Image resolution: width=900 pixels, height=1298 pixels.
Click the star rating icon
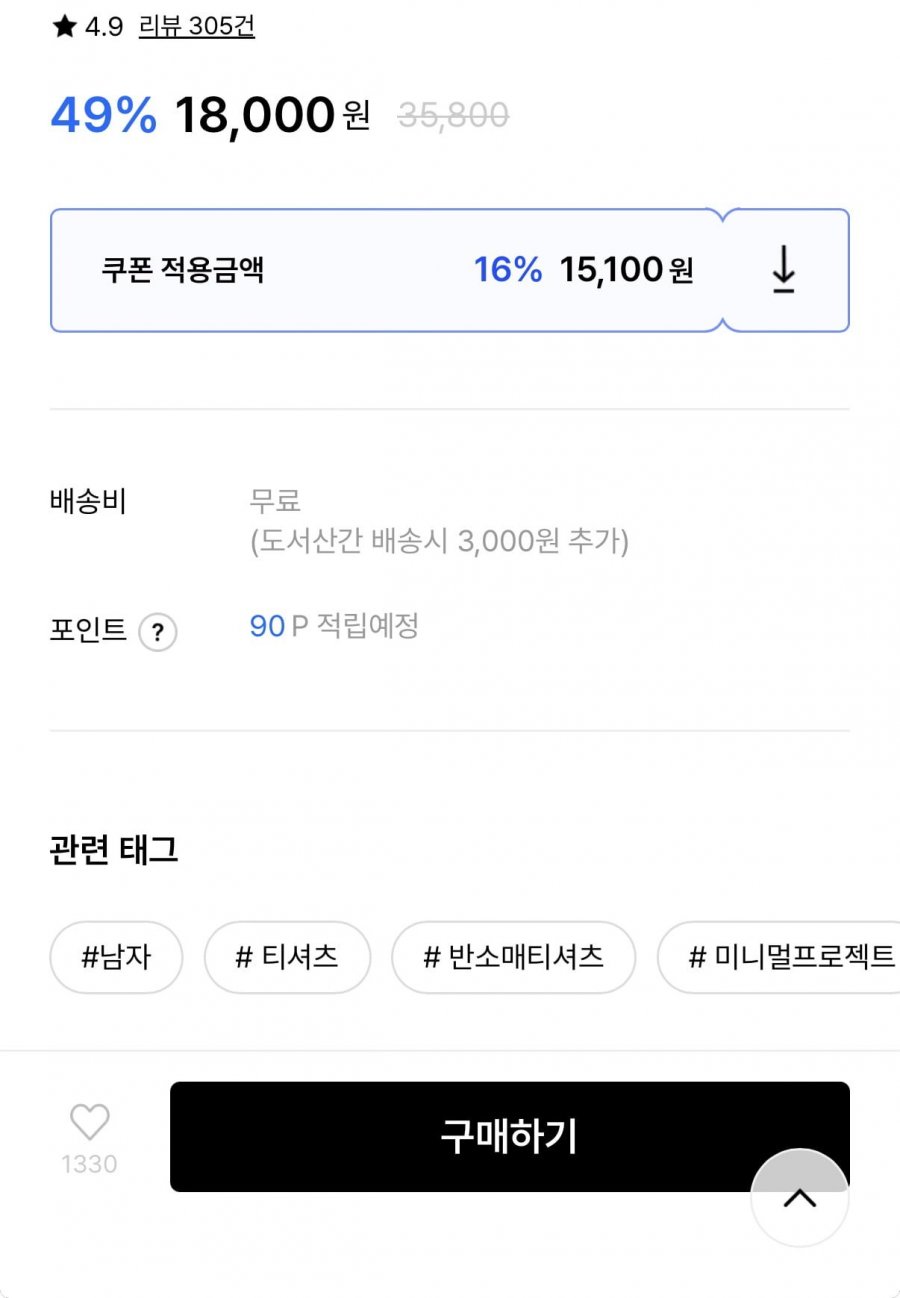(x=64, y=27)
